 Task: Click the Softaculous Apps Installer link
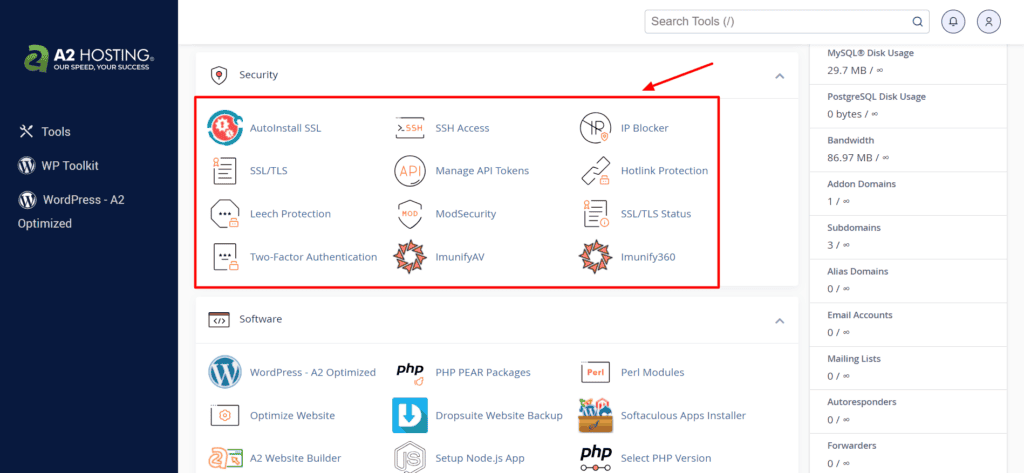[x=683, y=416]
